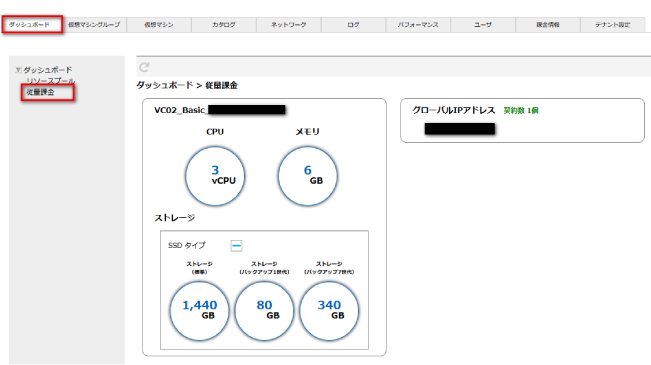Collapse the ダッシュボード tree node arrow
651x365 pixels.
pyautogui.click(x=18, y=70)
